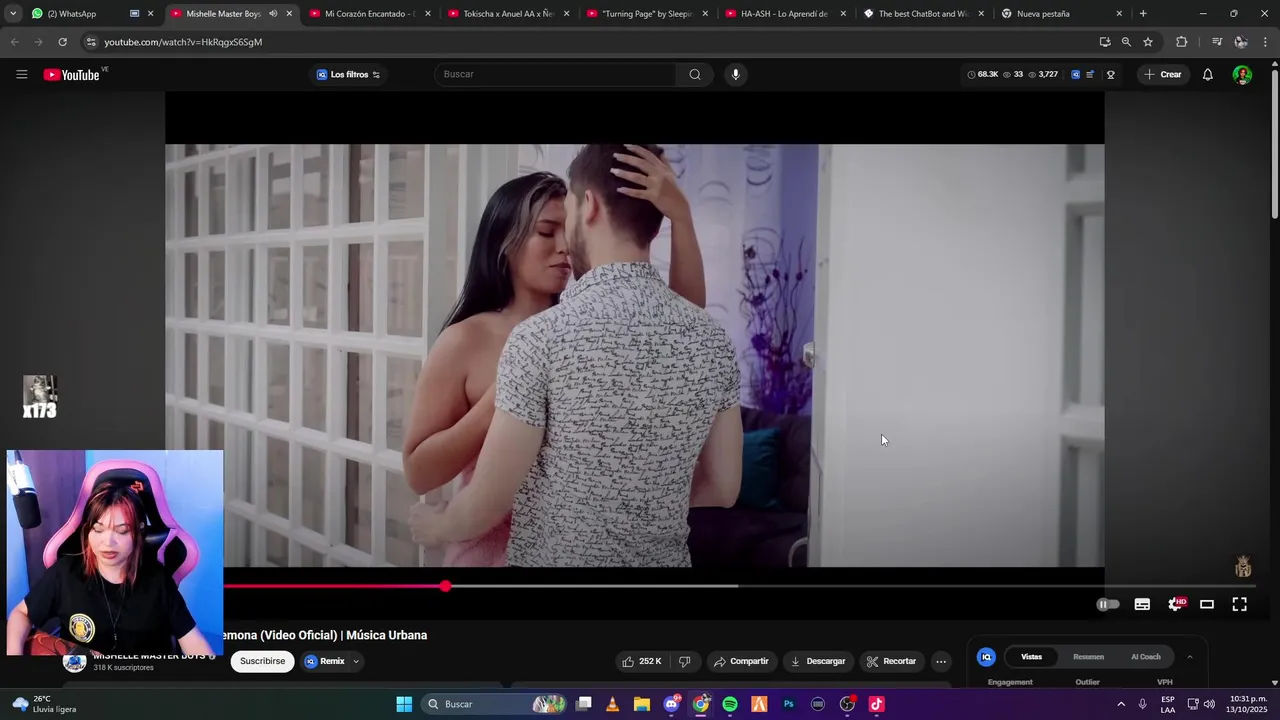Switch to theater mode

pyautogui.click(x=1207, y=604)
